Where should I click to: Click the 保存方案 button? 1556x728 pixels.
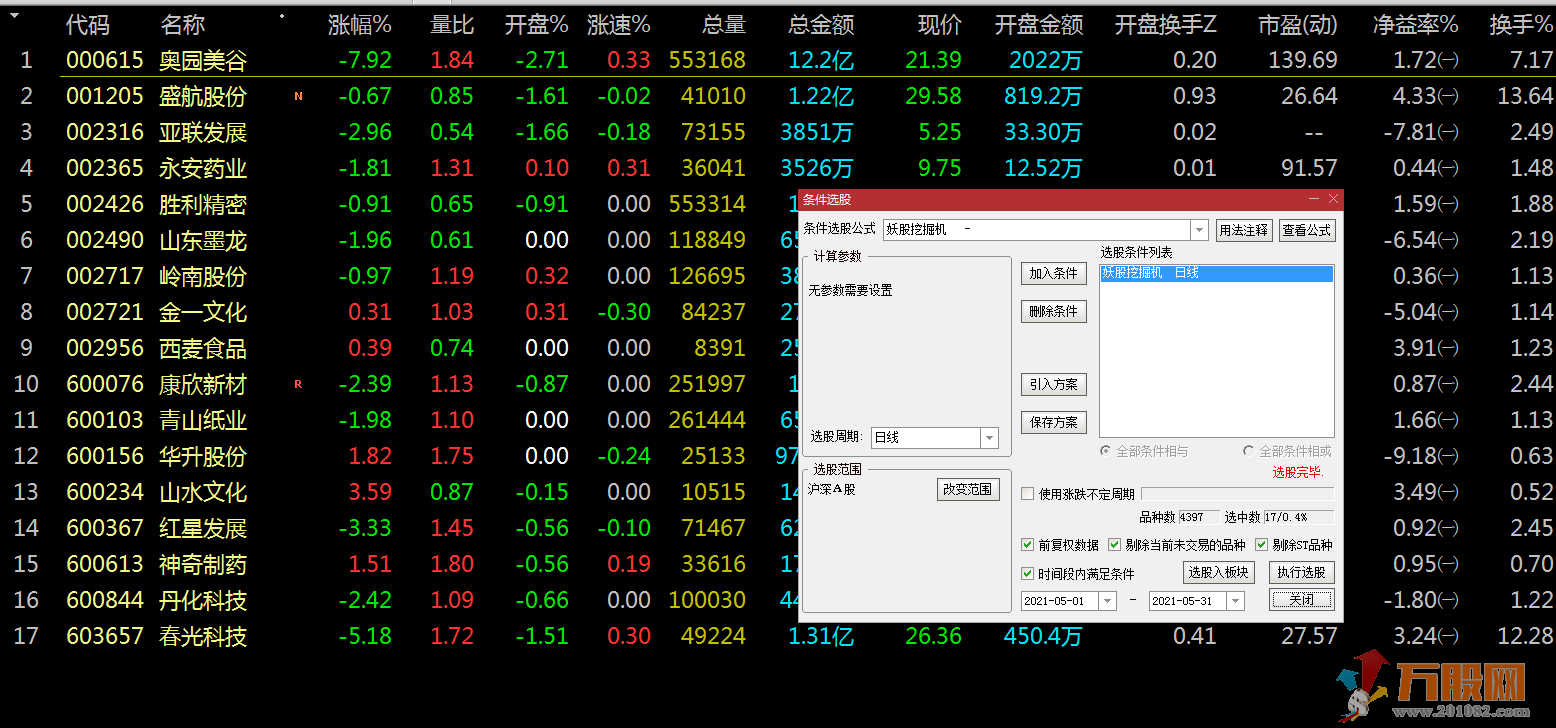pos(1053,422)
